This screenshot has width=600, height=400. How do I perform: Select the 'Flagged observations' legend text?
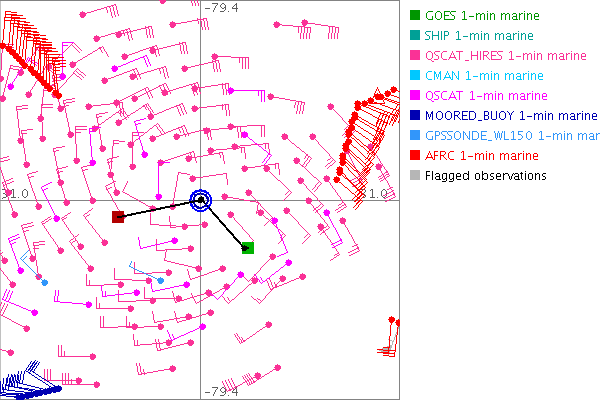(x=485, y=175)
